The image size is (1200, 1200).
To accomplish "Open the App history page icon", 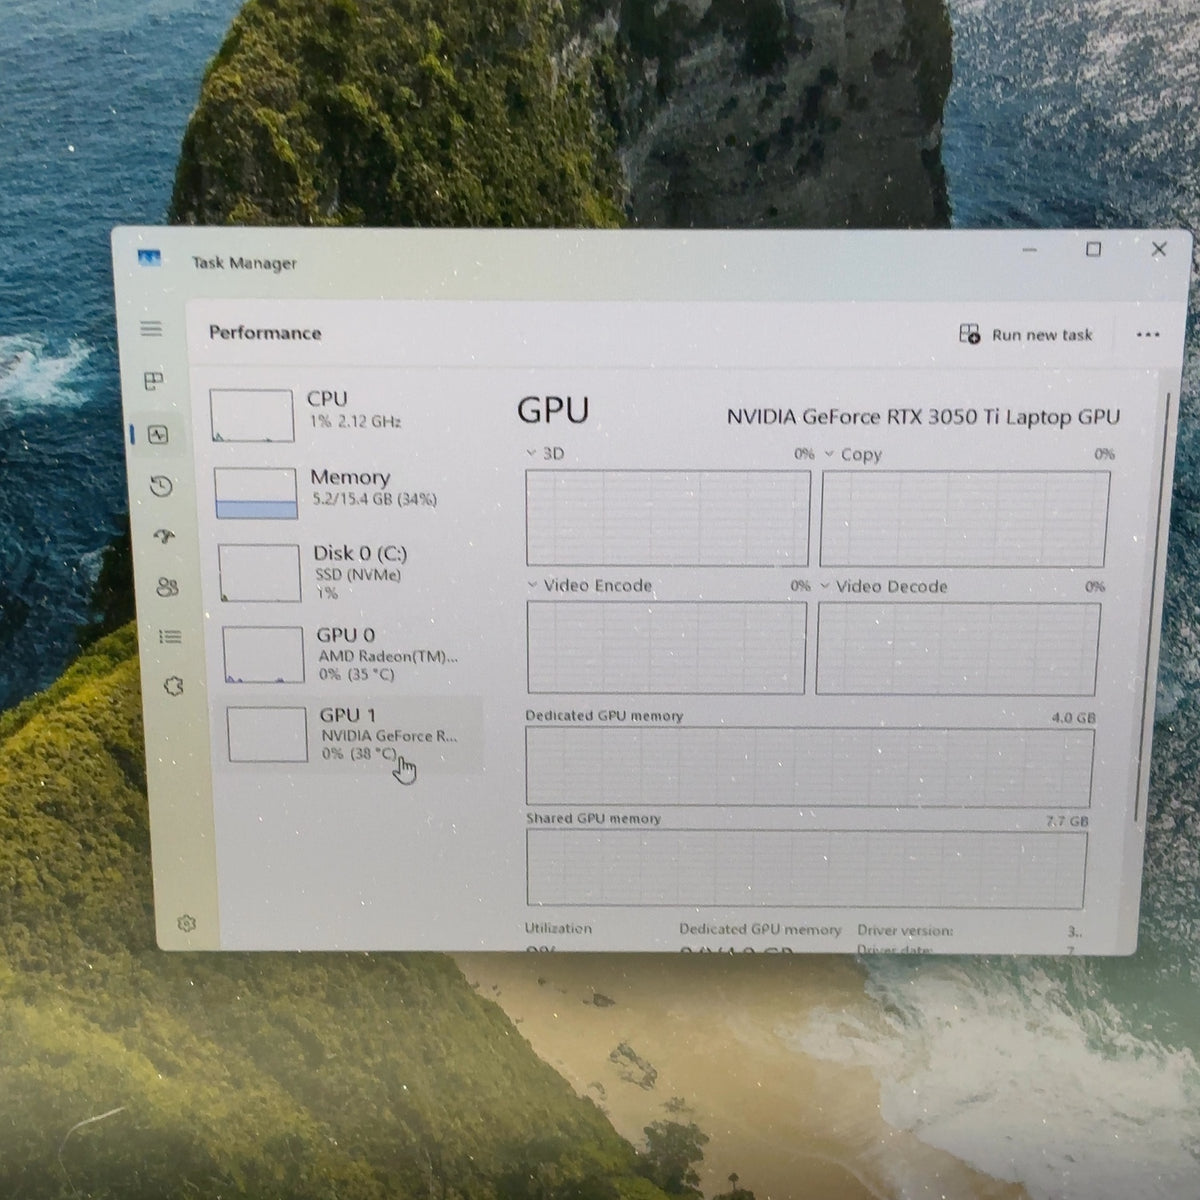I will 161,487.
